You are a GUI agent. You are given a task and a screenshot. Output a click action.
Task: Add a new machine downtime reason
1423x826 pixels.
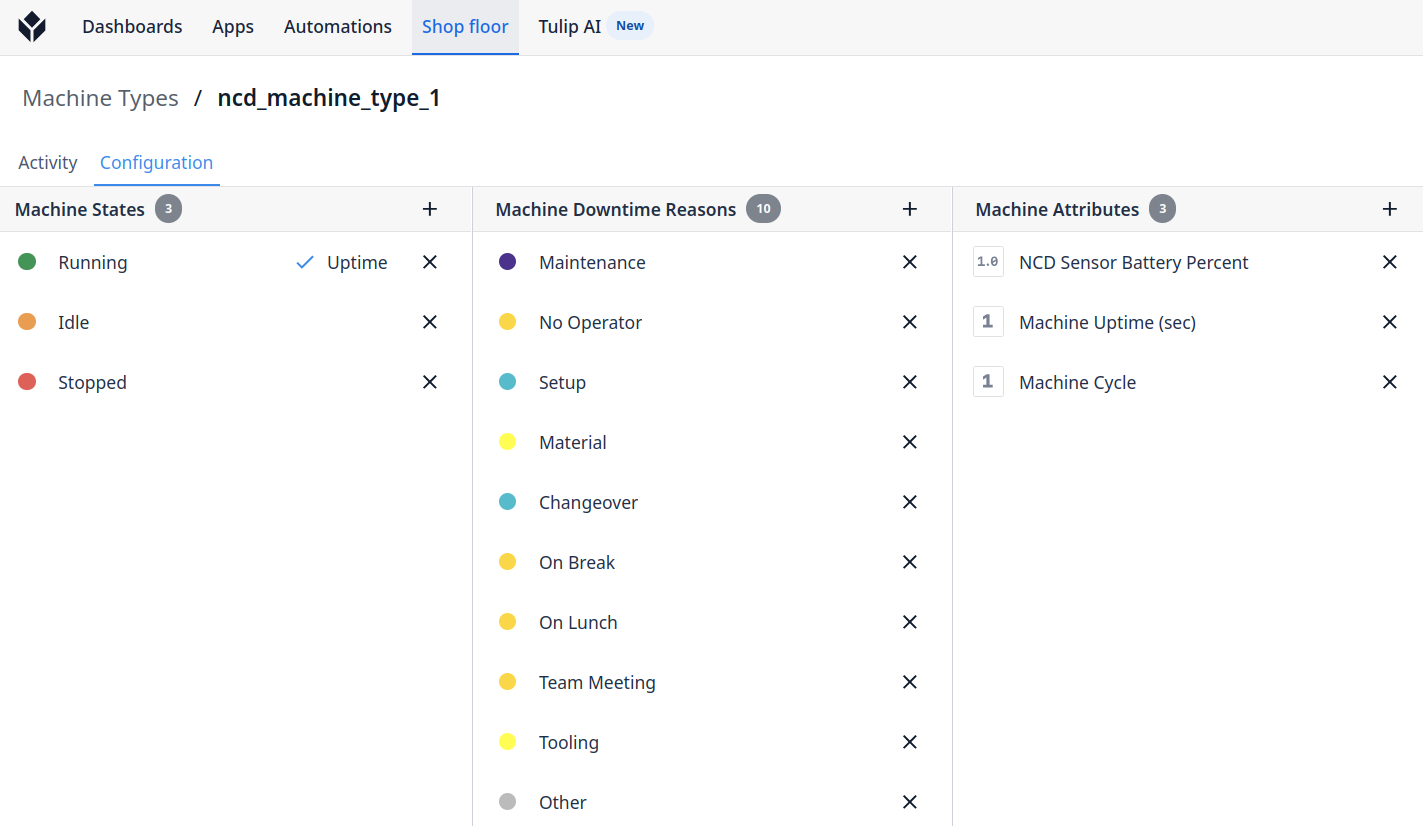(x=910, y=209)
